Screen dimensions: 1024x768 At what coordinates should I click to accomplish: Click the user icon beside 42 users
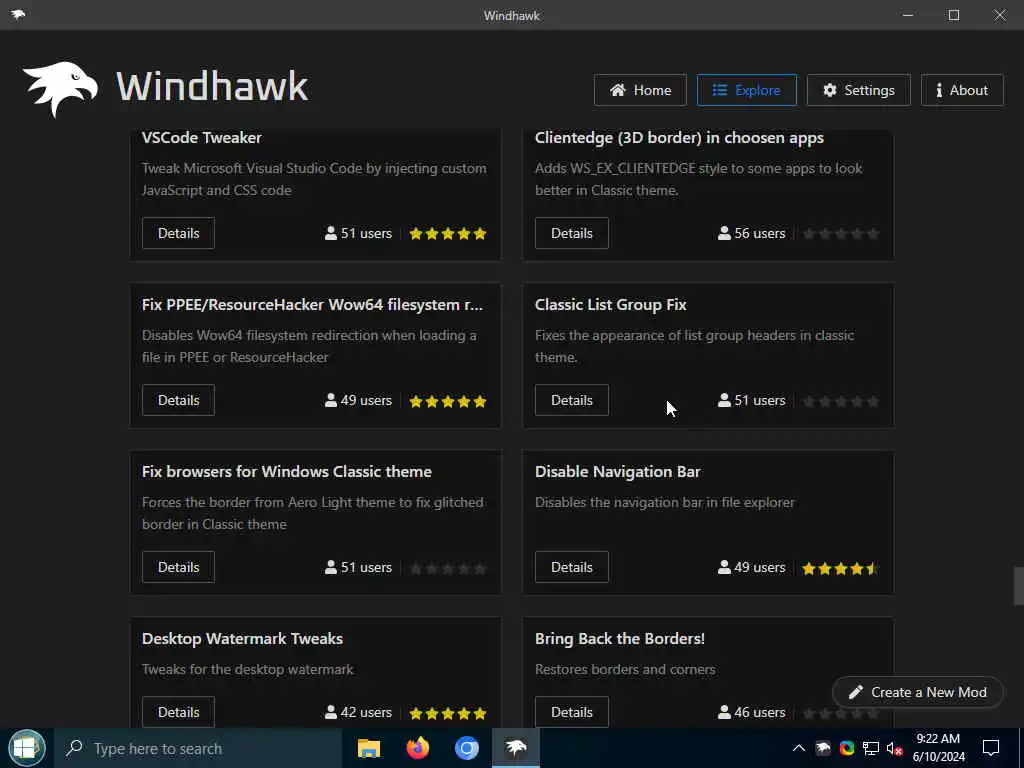click(330, 712)
